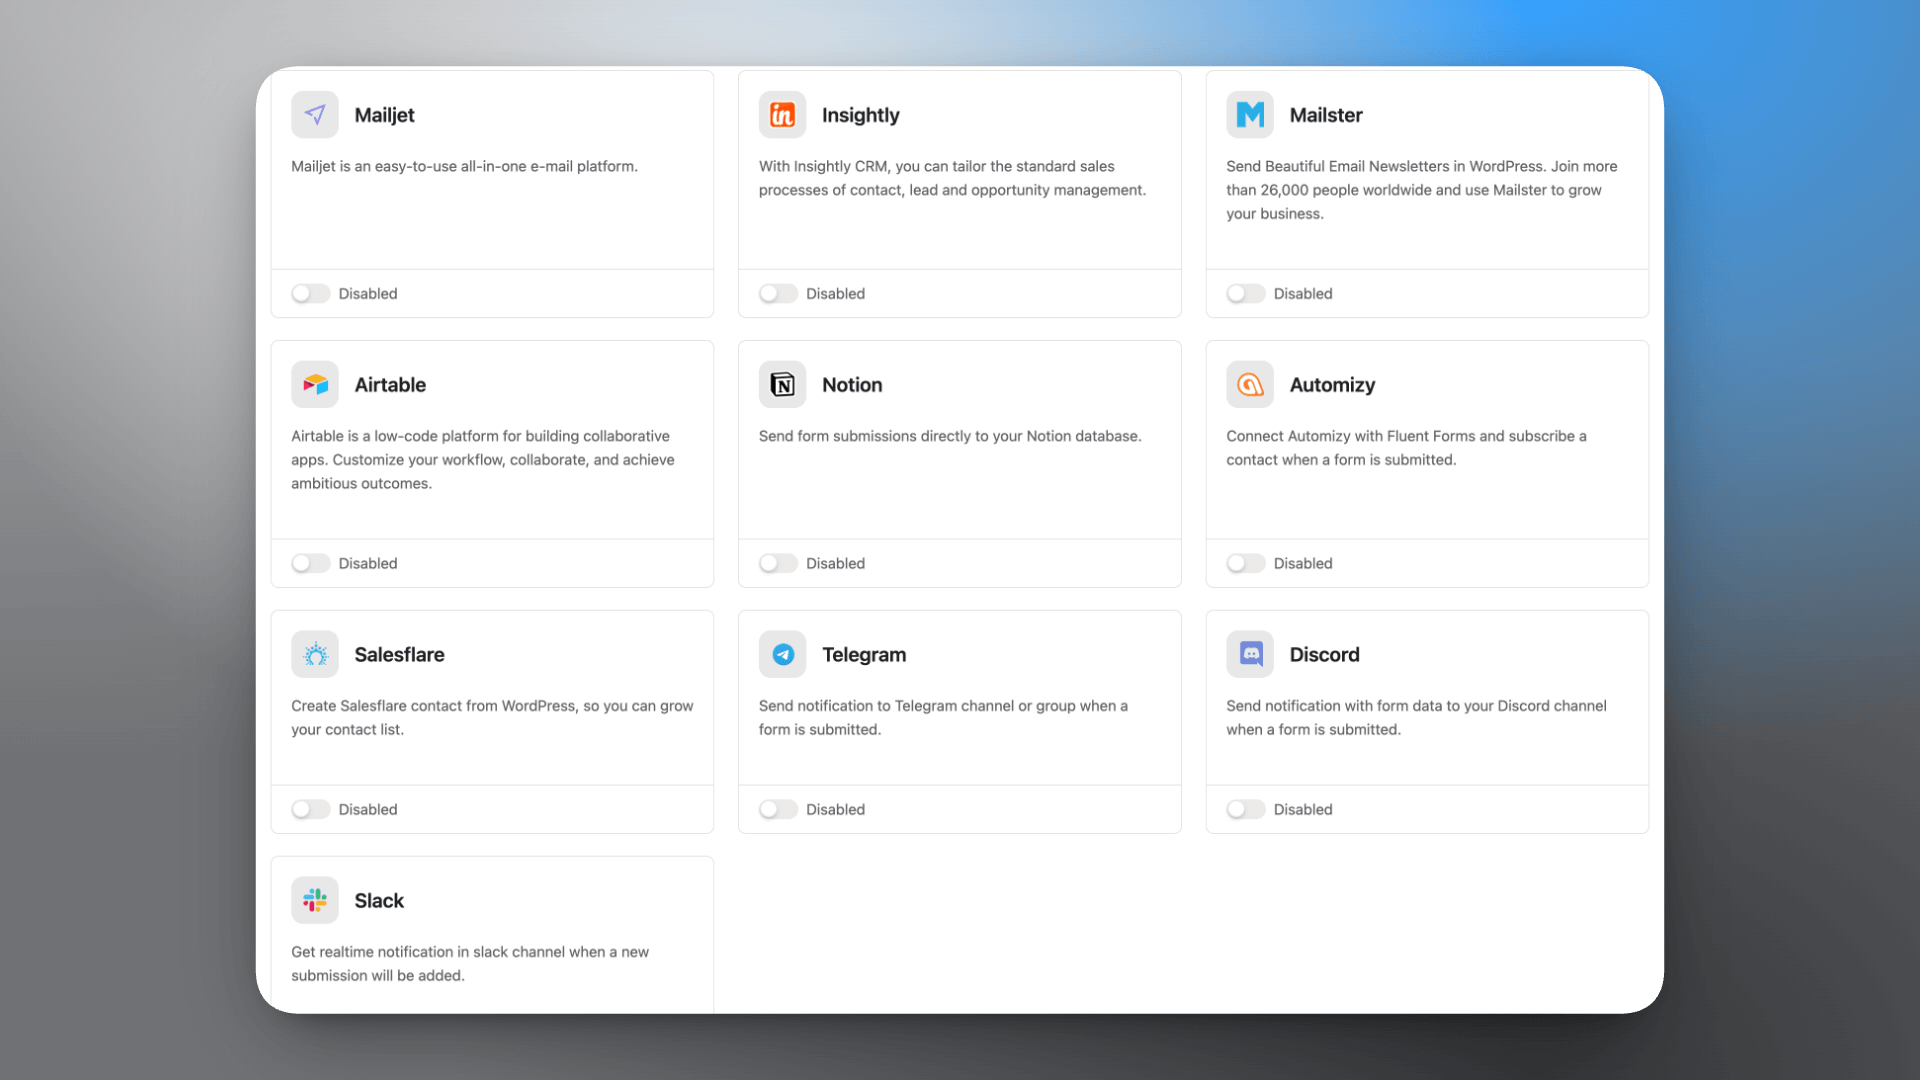Screen dimensions: 1920x1080
Task: Enable the Mailjet integration toggle
Action: [x=310, y=294]
